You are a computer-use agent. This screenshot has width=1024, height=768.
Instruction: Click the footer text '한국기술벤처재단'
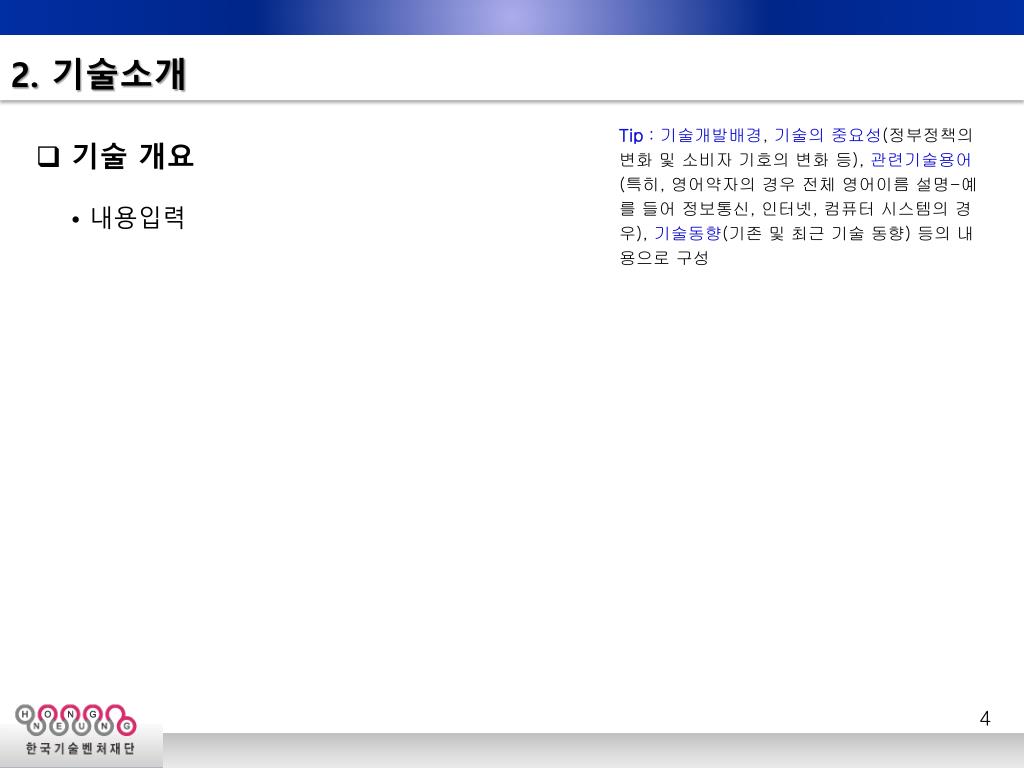(x=80, y=748)
